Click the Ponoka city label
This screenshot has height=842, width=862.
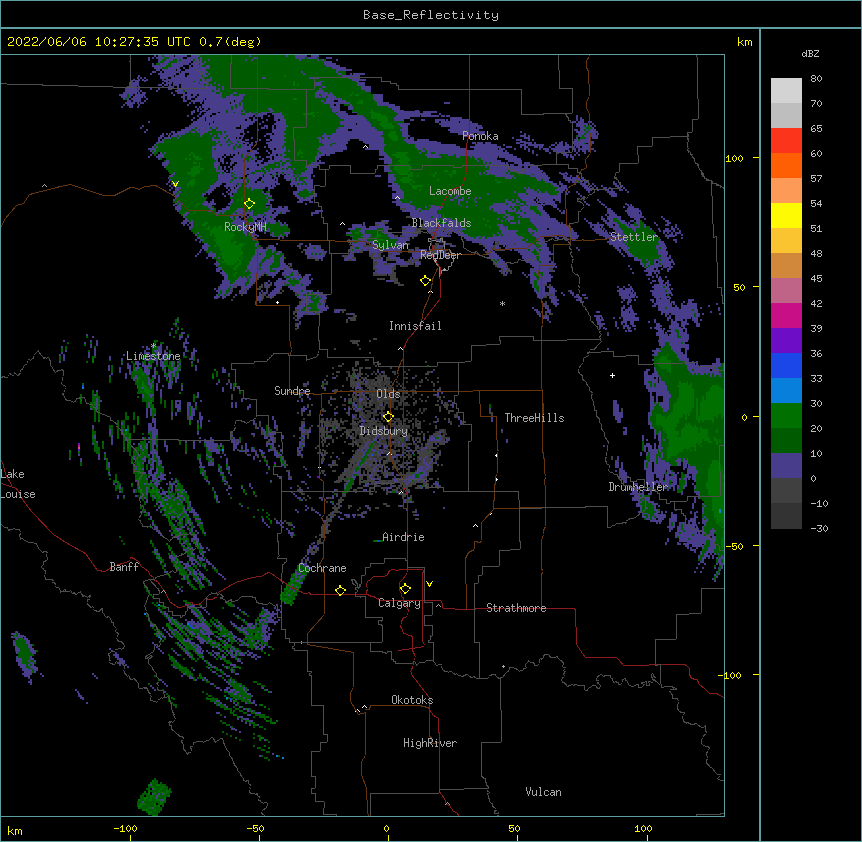480,136
